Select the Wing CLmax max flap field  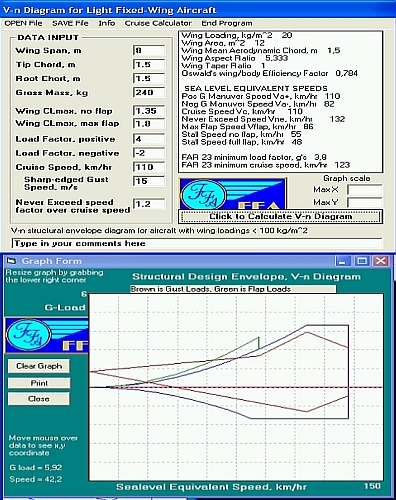149,124
